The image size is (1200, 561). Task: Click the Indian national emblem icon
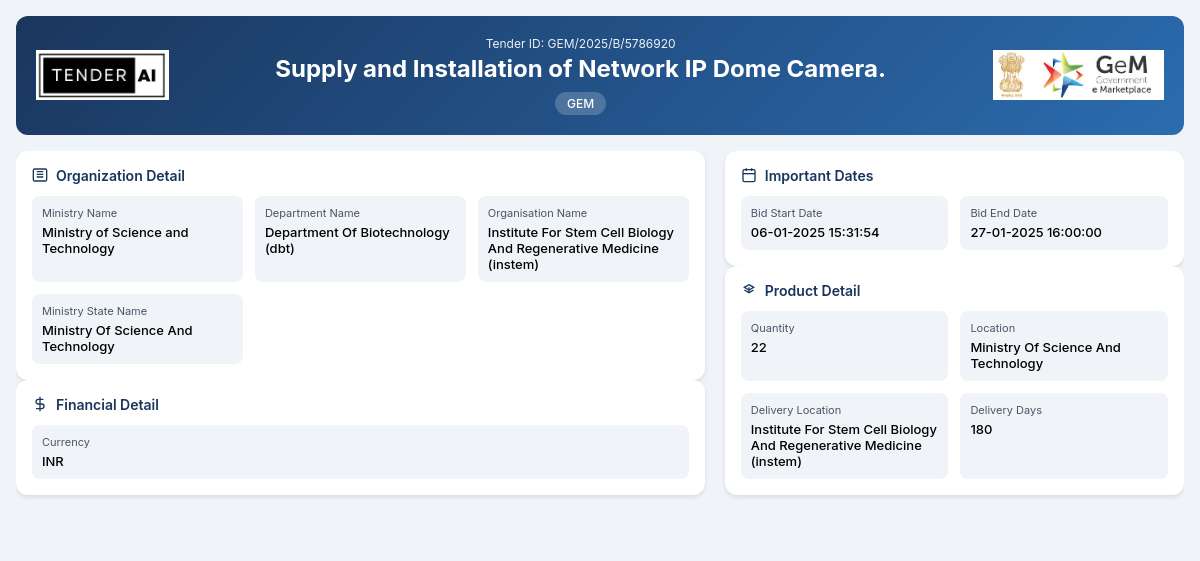point(1012,75)
